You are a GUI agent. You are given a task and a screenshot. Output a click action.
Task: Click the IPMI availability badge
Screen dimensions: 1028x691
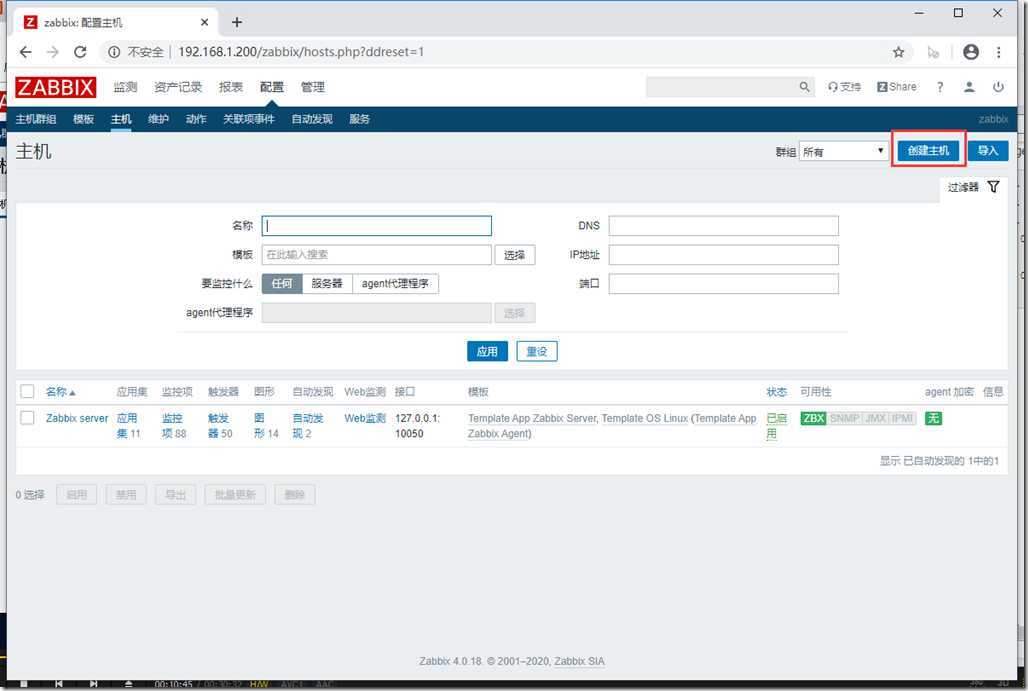(x=902, y=418)
